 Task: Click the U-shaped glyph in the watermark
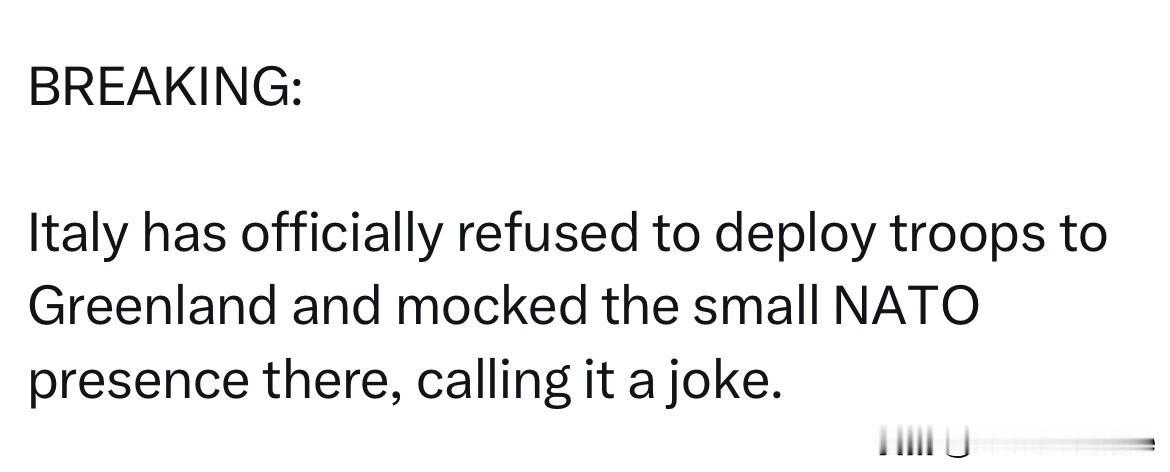pos(957,442)
